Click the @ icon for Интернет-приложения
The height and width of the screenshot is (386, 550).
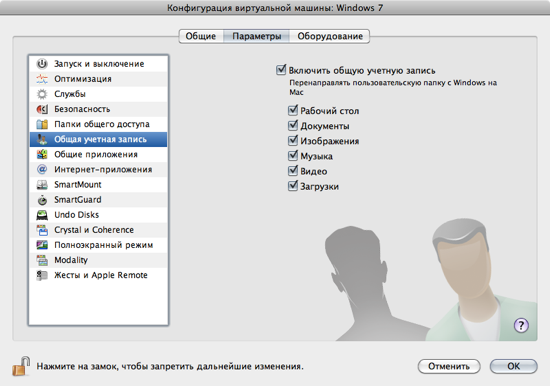click(42, 169)
